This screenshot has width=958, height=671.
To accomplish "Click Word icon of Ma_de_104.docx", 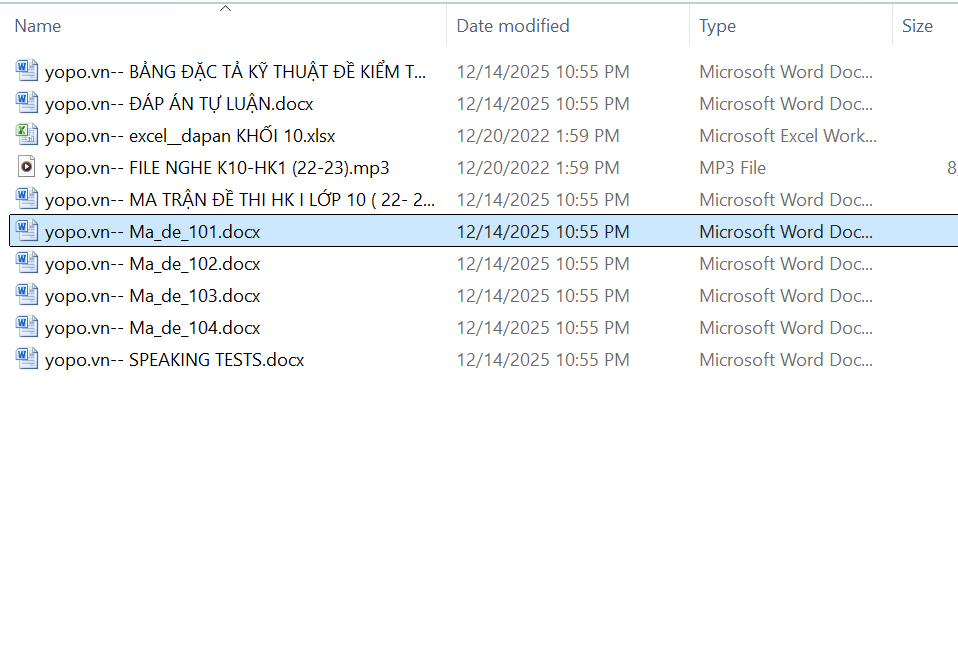I will click(27, 327).
